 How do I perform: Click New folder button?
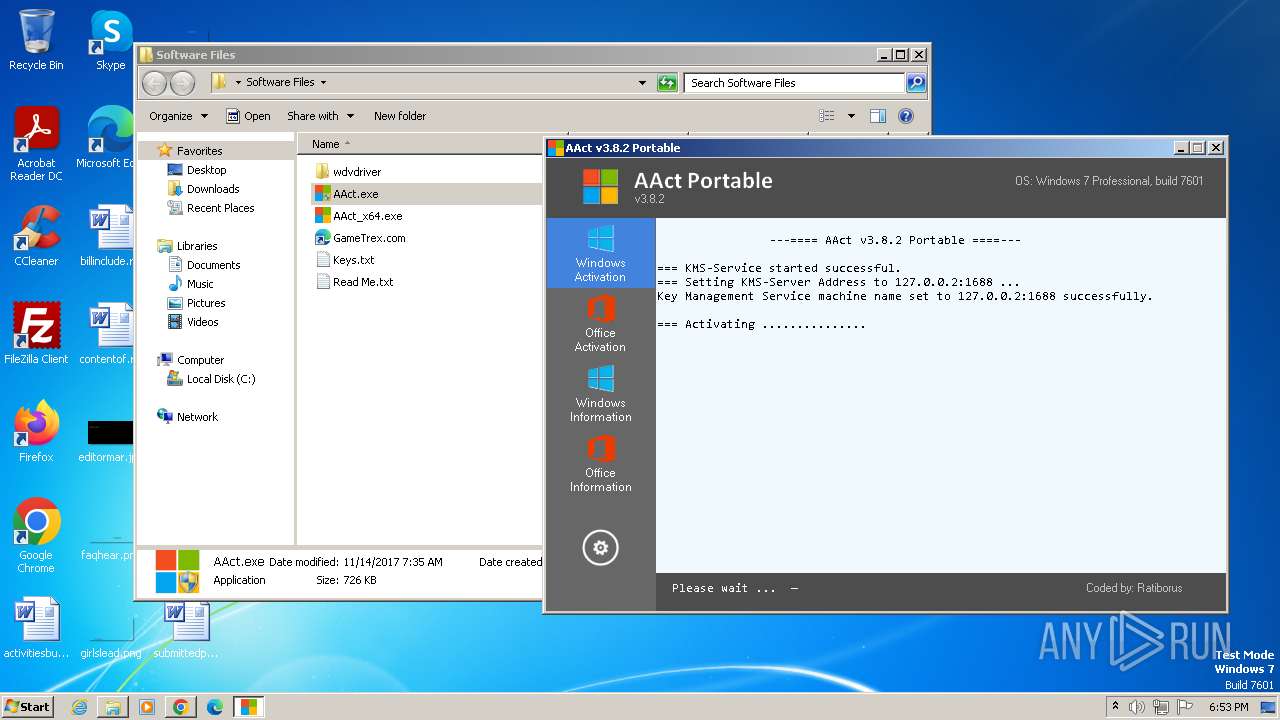click(x=400, y=116)
